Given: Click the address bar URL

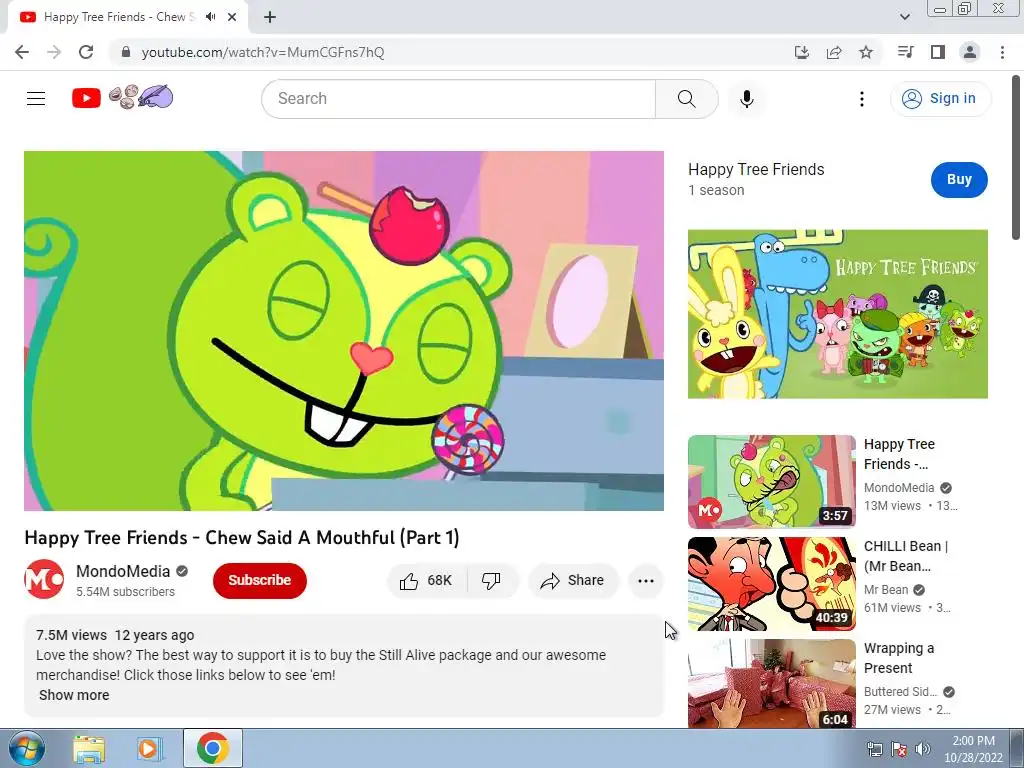Looking at the screenshot, I should (263, 52).
